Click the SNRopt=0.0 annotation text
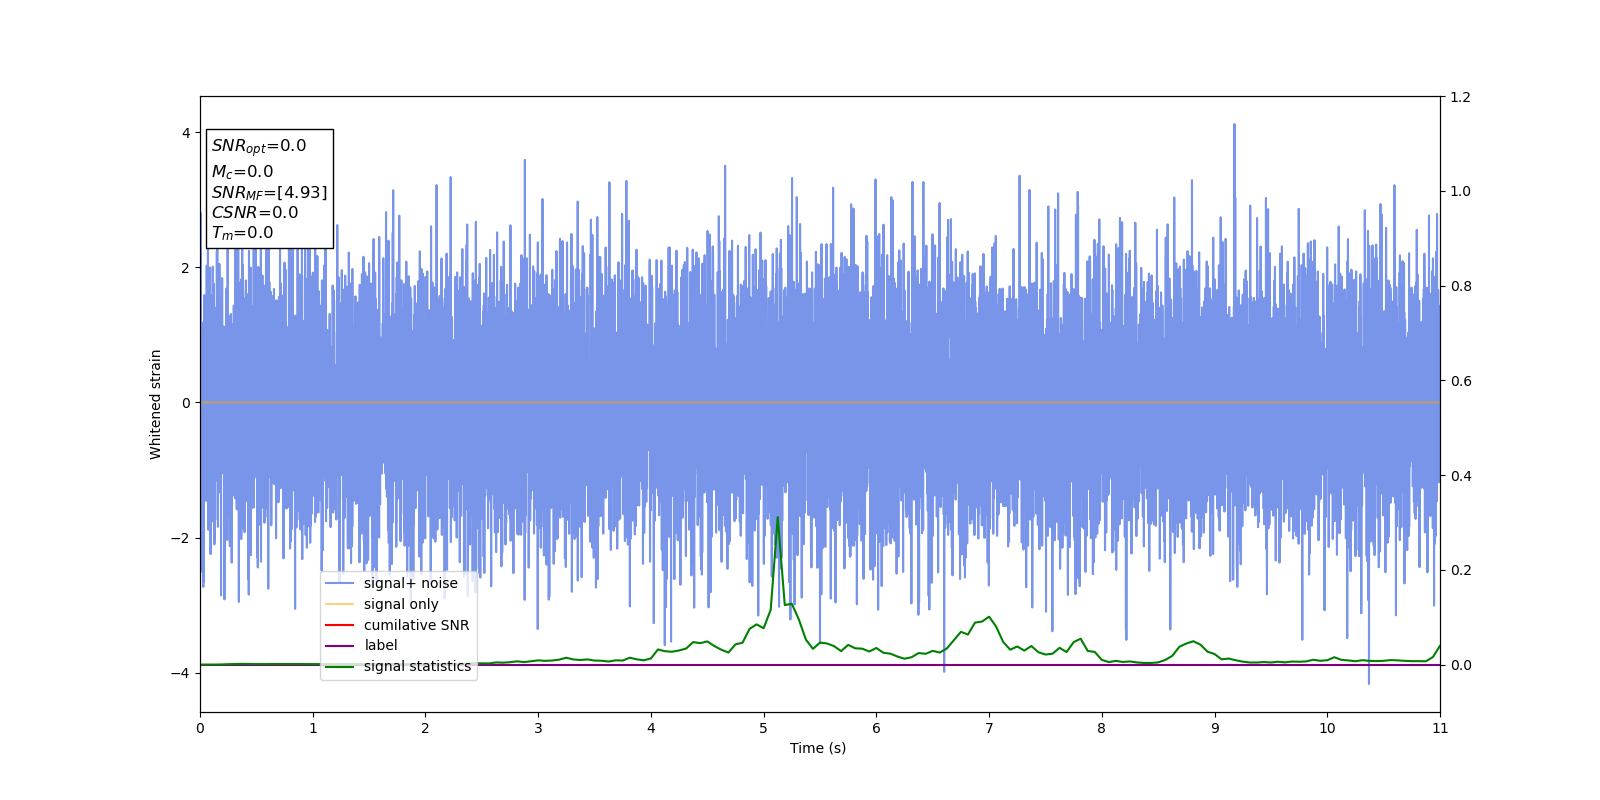 pos(259,146)
